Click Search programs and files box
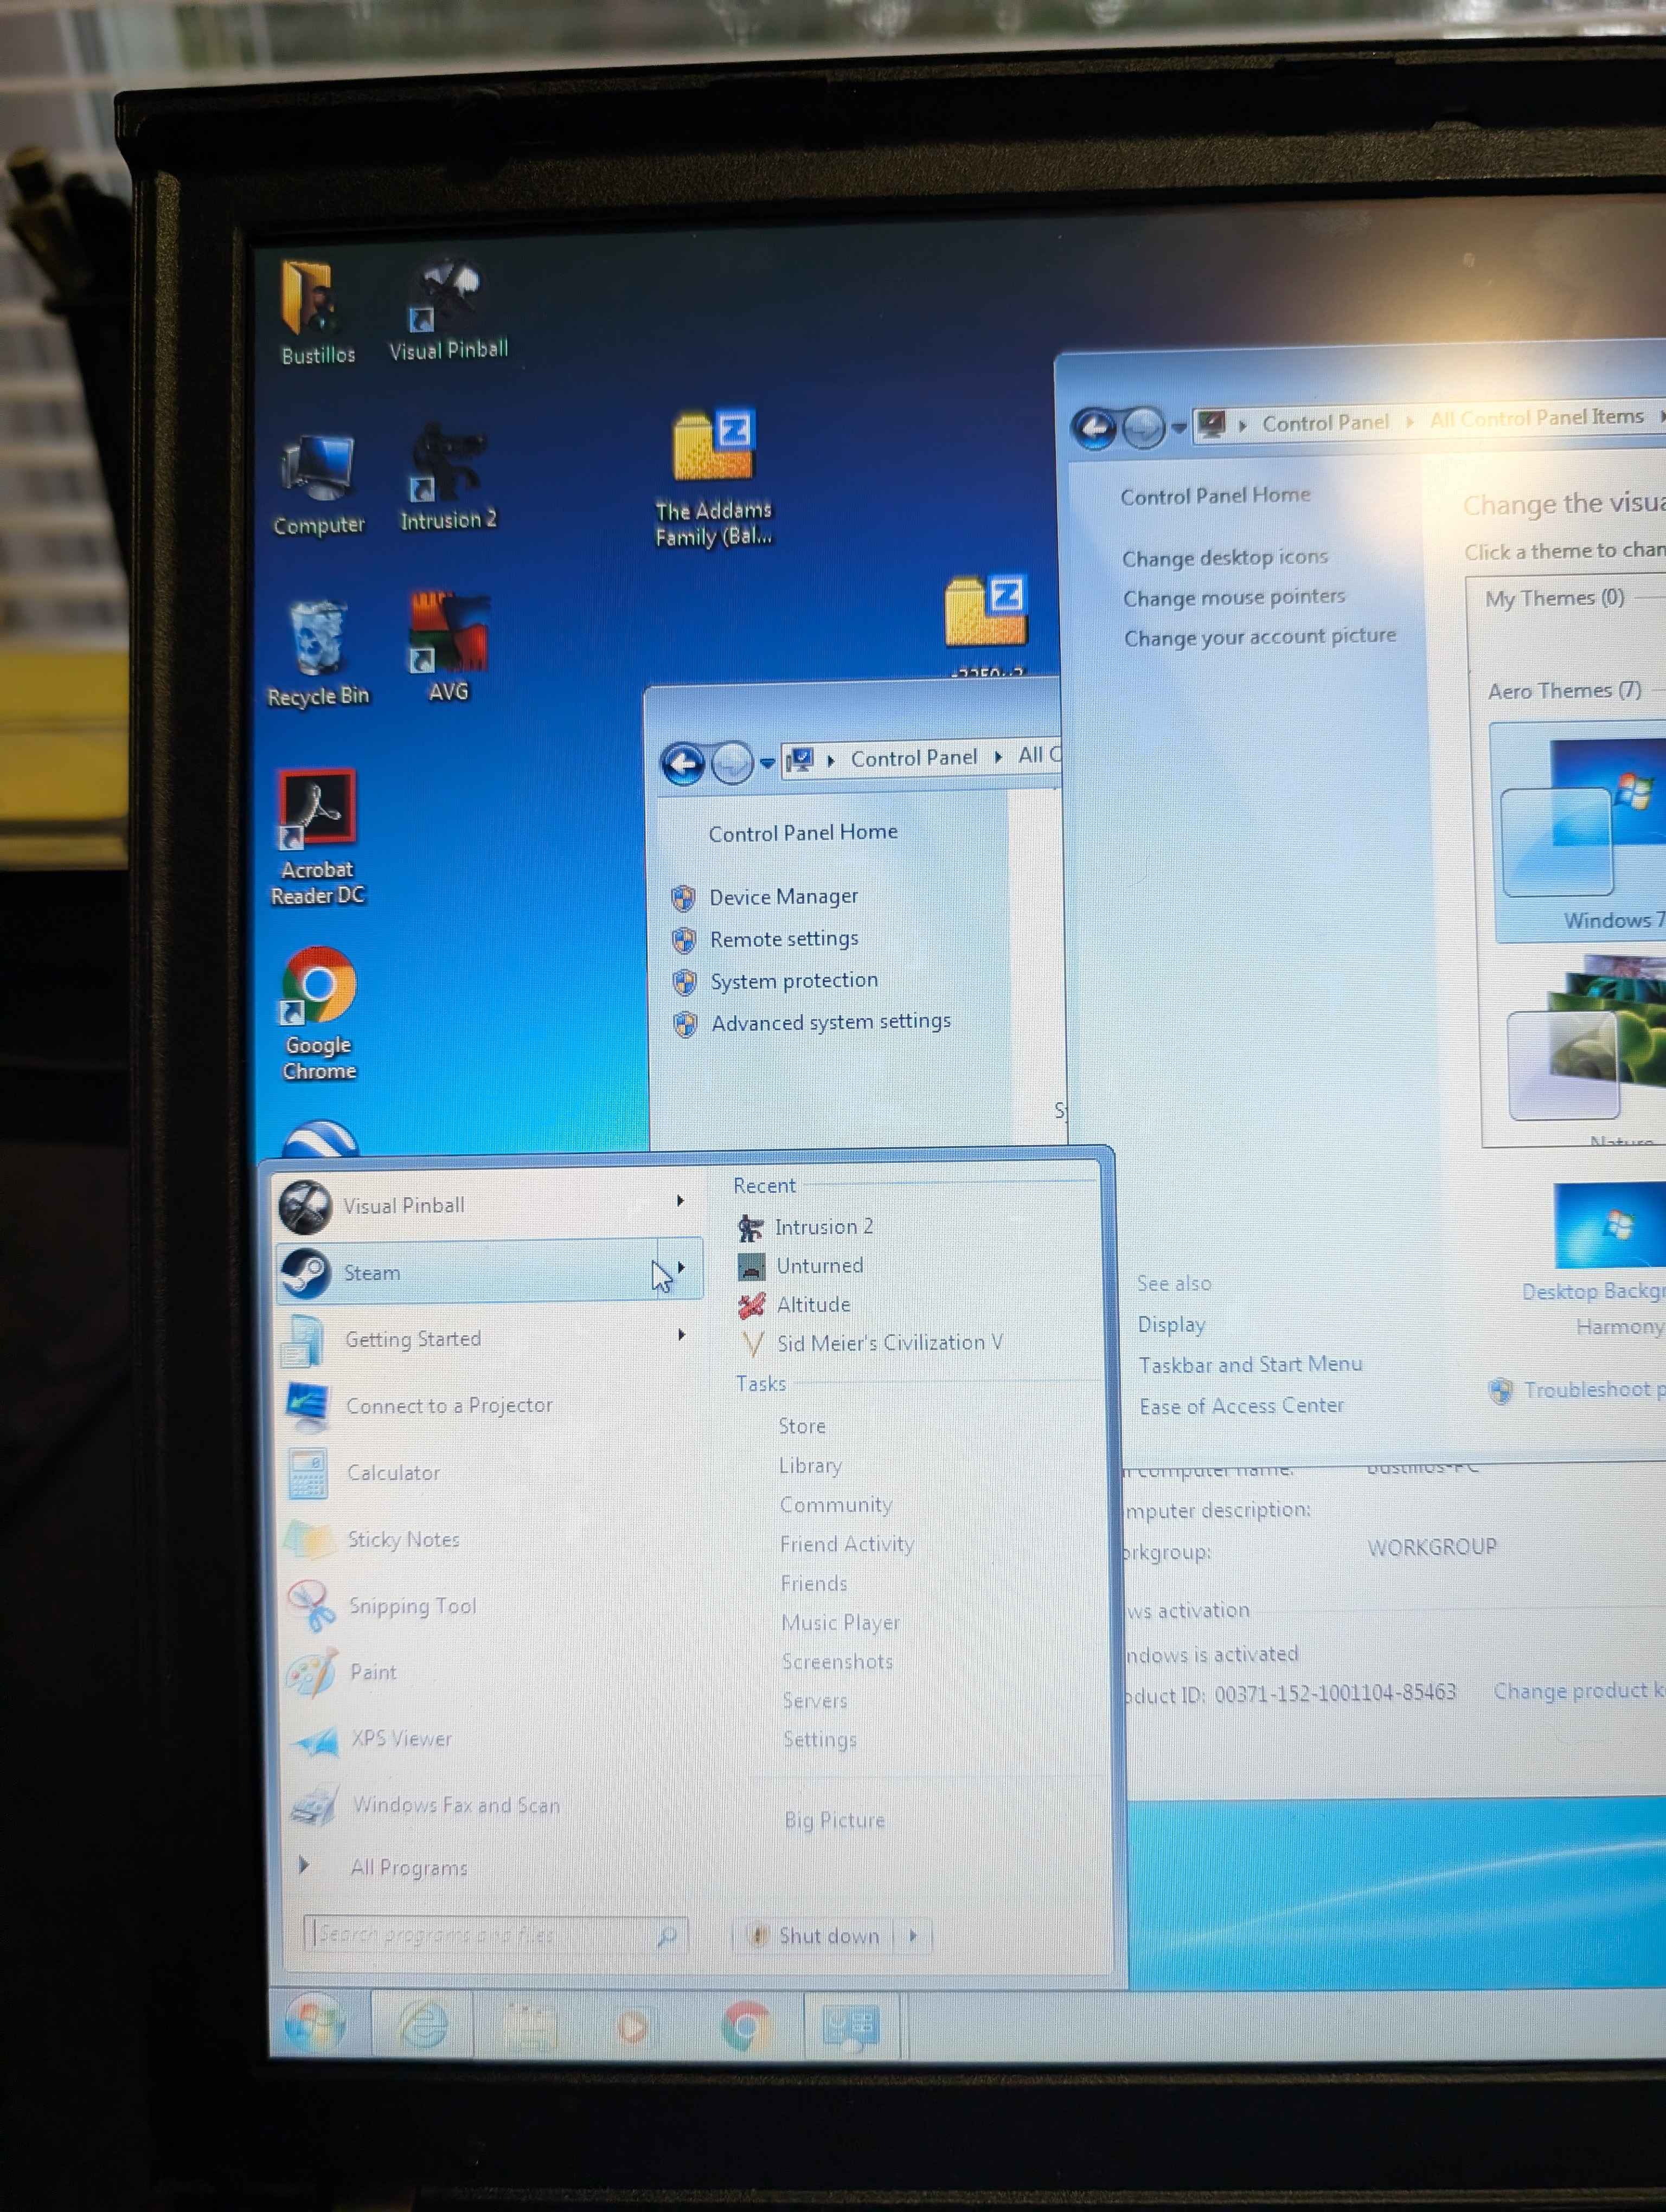Screen dimensions: 1666x2212 pos(480,1935)
